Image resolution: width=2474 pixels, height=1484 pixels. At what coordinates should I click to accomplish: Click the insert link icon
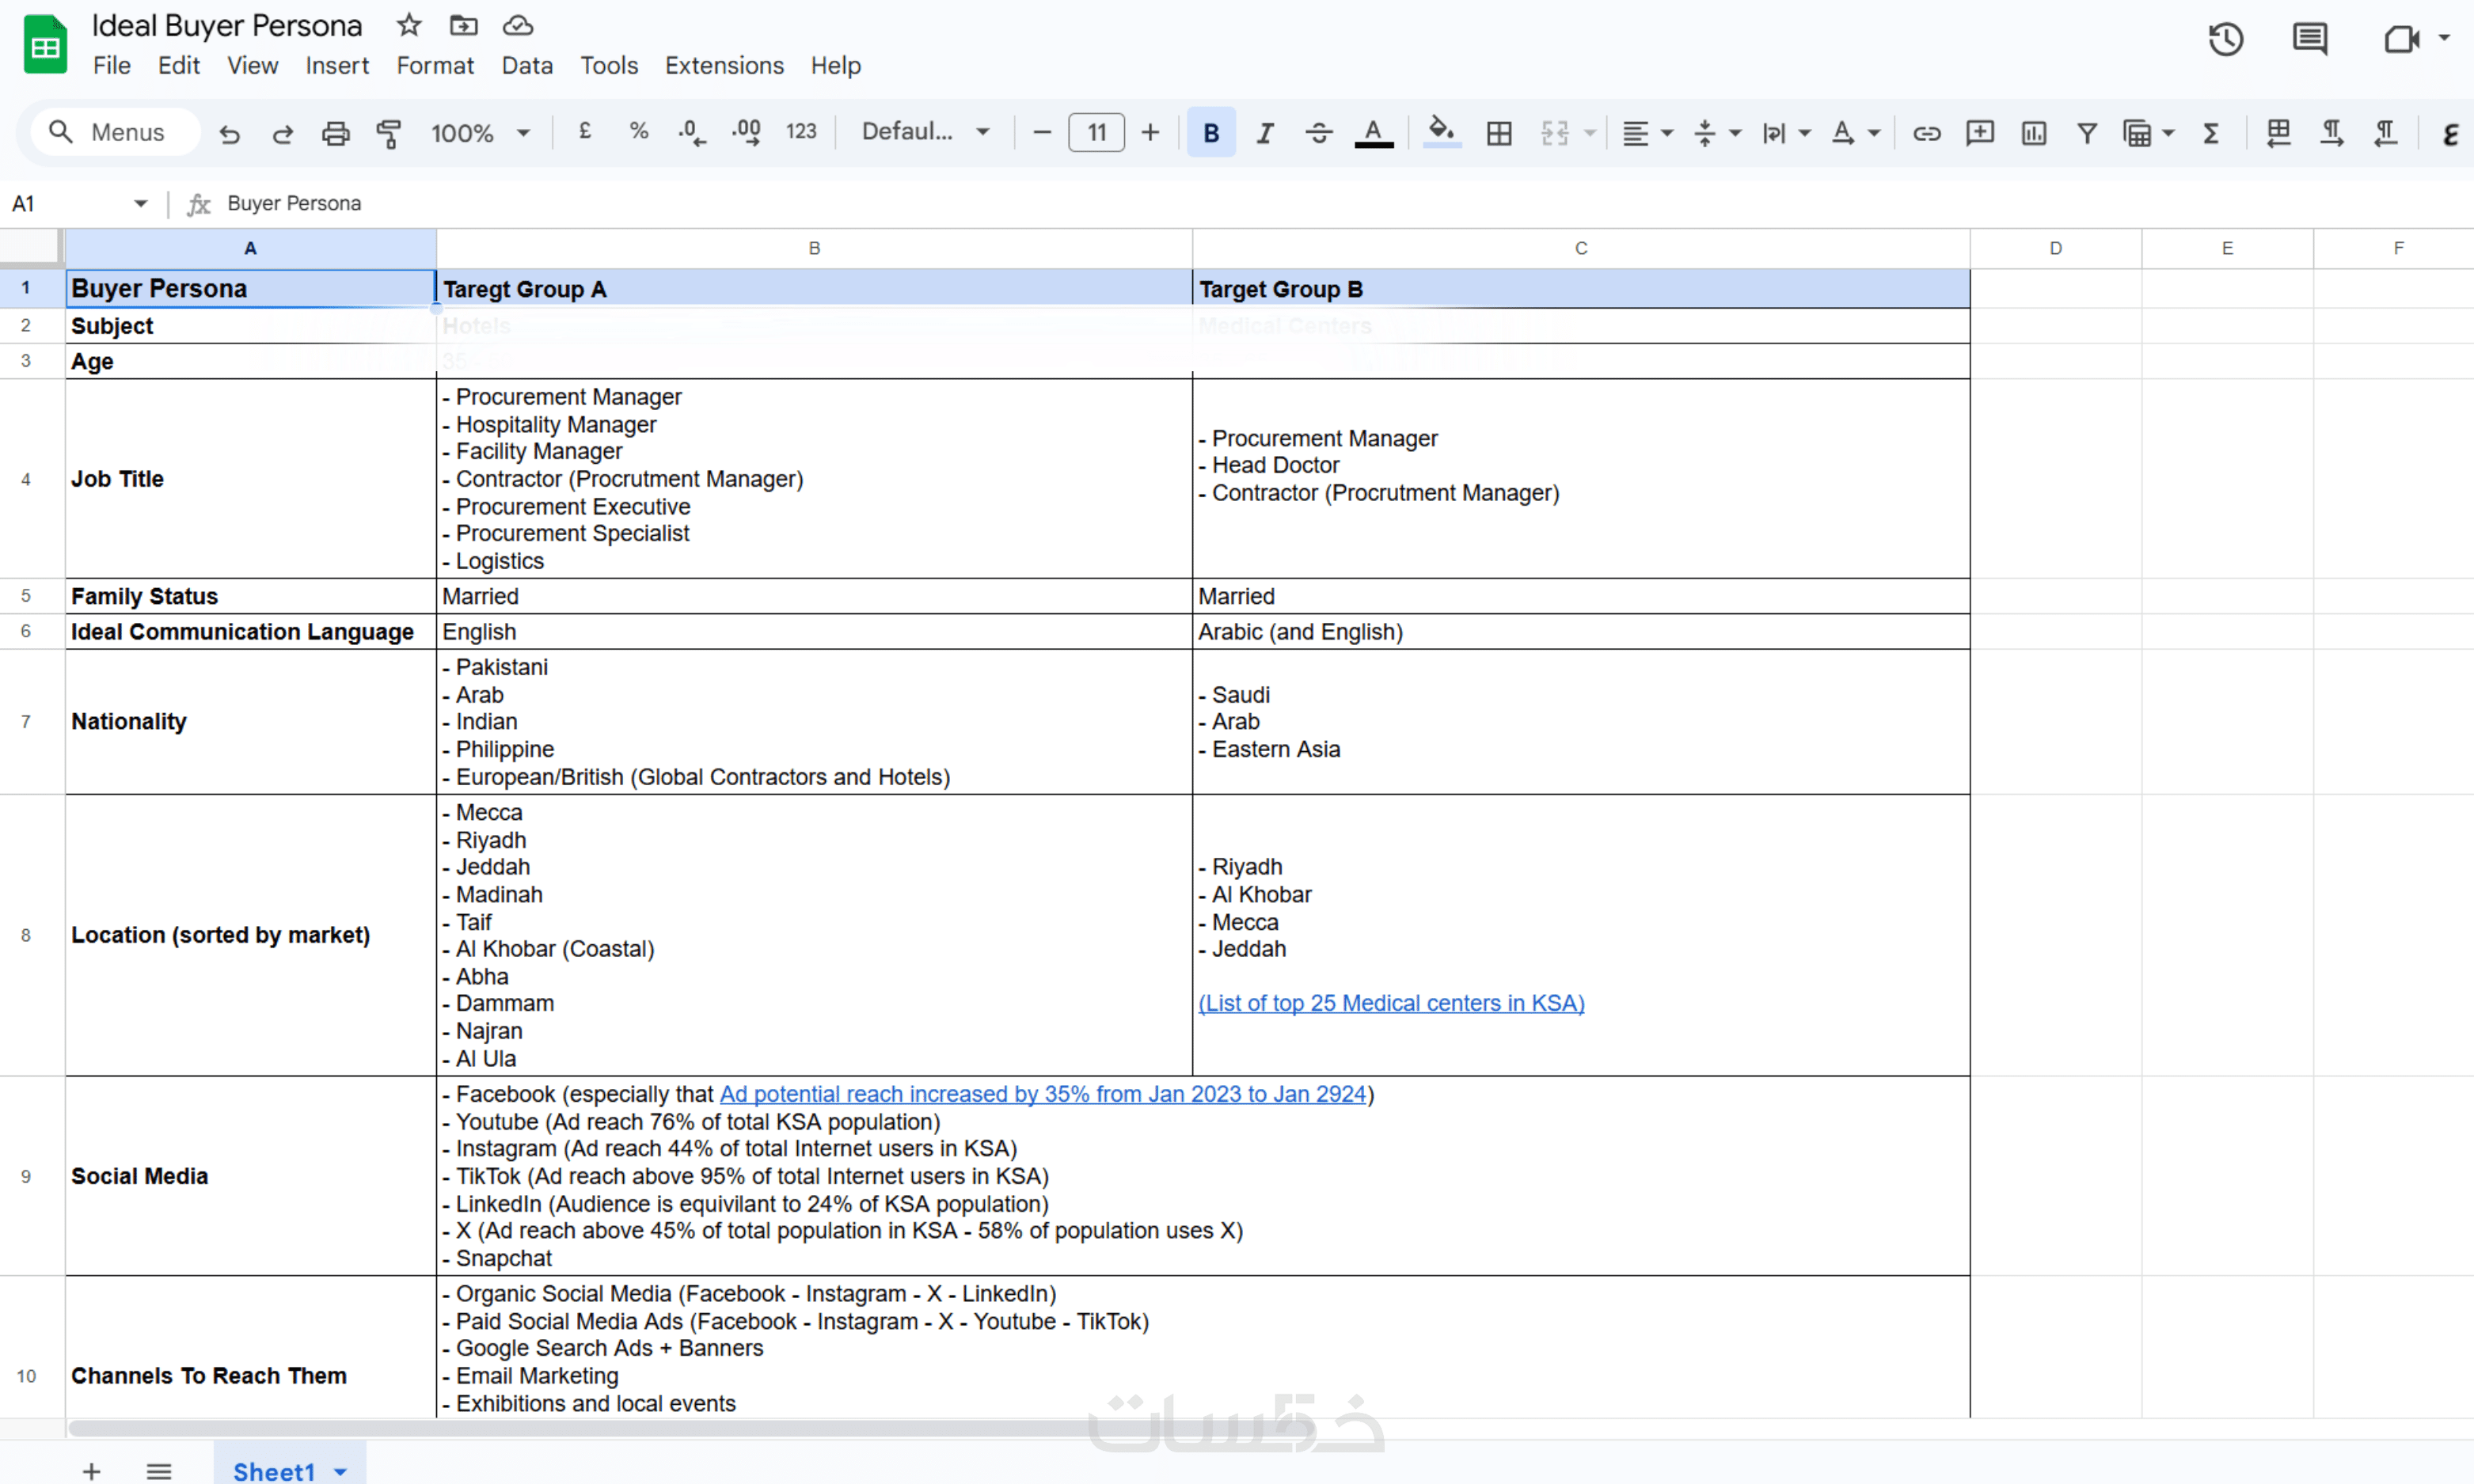coord(1926,133)
